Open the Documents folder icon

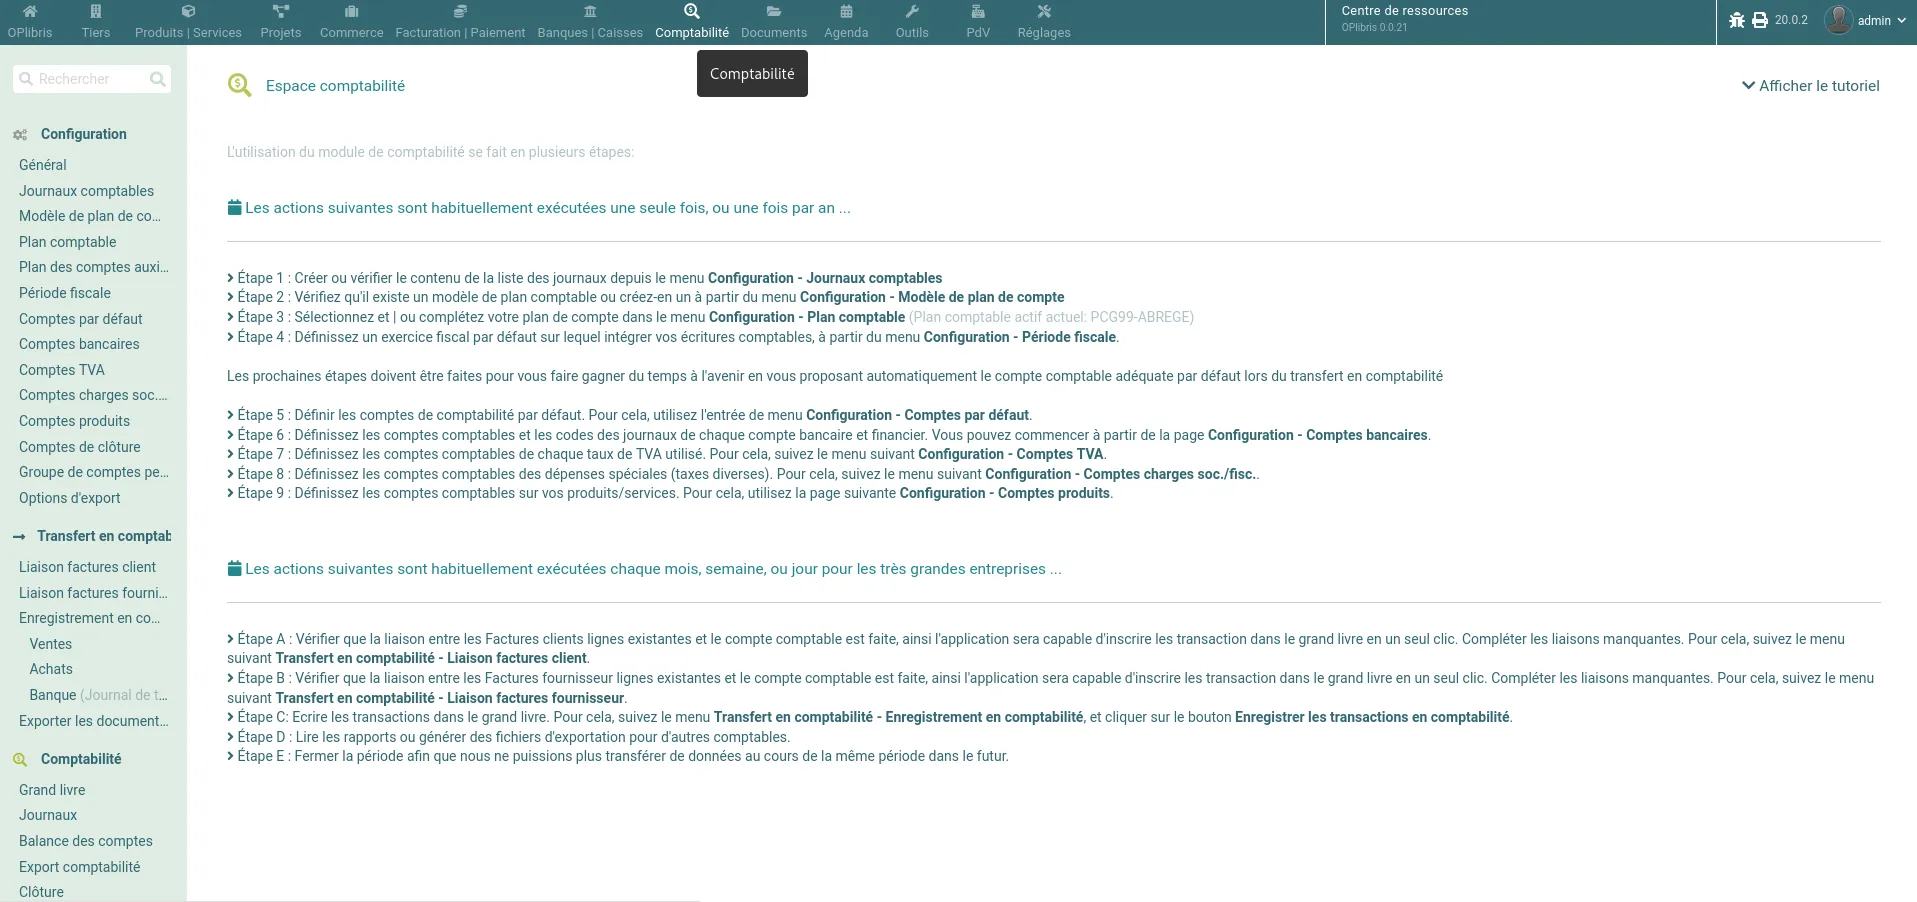(774, 12)
